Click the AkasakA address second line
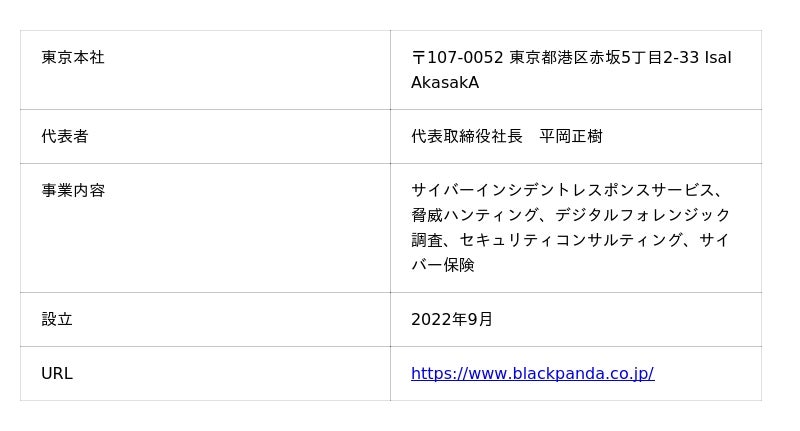This screenshot has height=431, width=800. point(445,83)
